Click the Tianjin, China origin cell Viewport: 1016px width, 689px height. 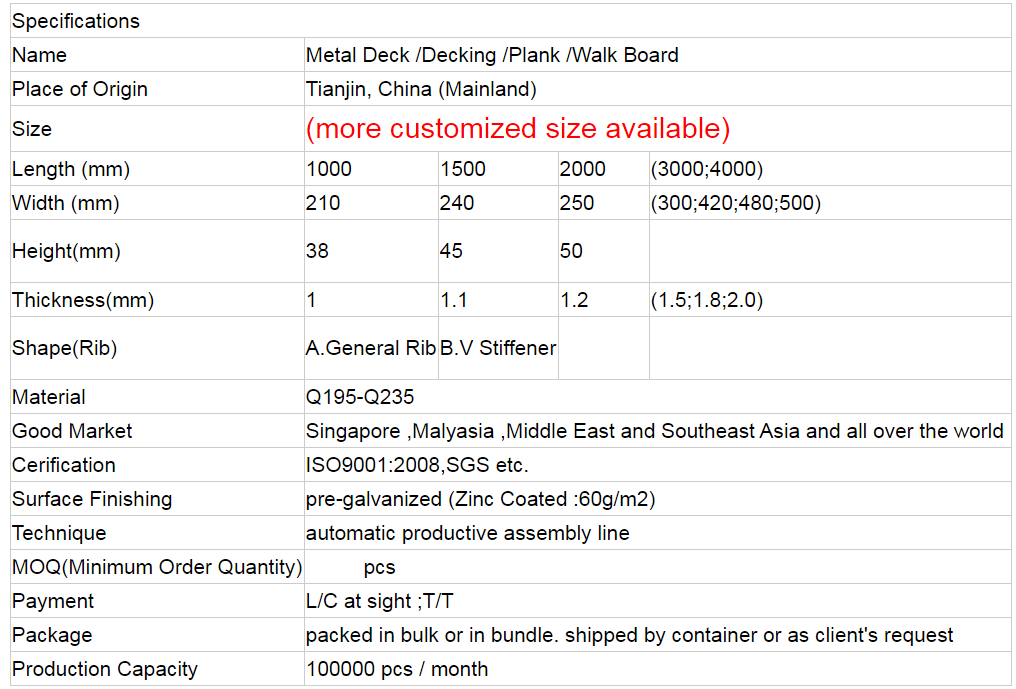pyautogui.click(x=421, y=89)
